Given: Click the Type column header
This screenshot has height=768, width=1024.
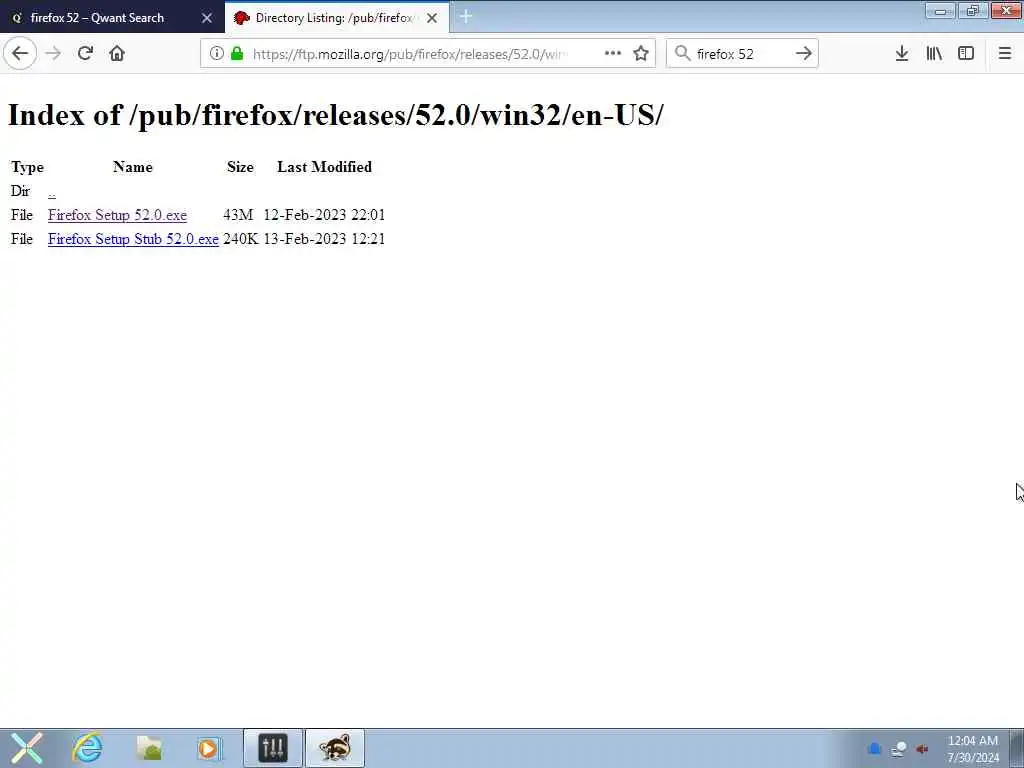Looking at the screenshot, I should click(27, 167).
